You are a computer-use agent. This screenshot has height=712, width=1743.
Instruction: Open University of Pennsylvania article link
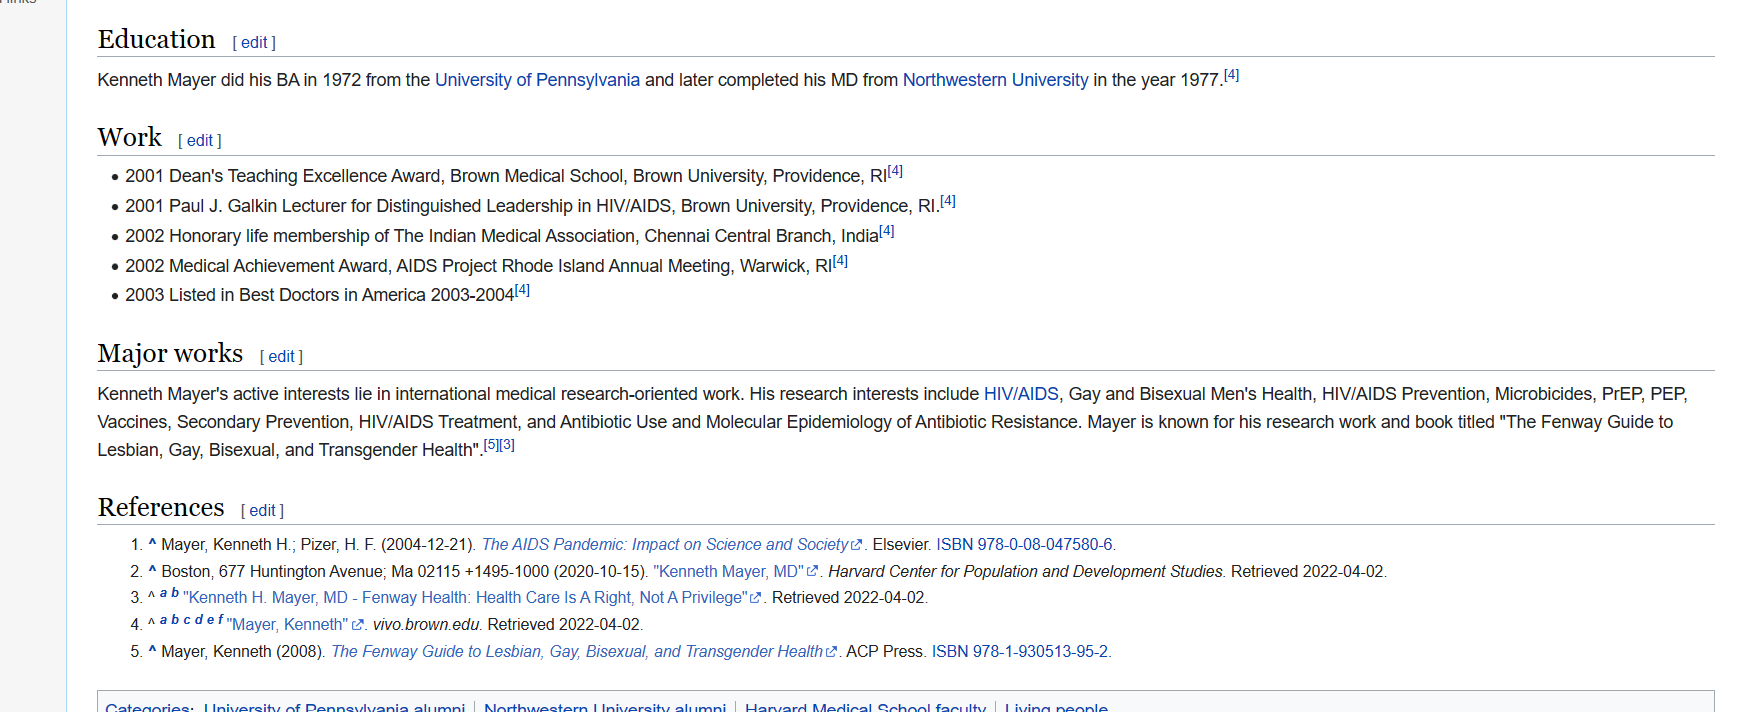pos(537,80)
